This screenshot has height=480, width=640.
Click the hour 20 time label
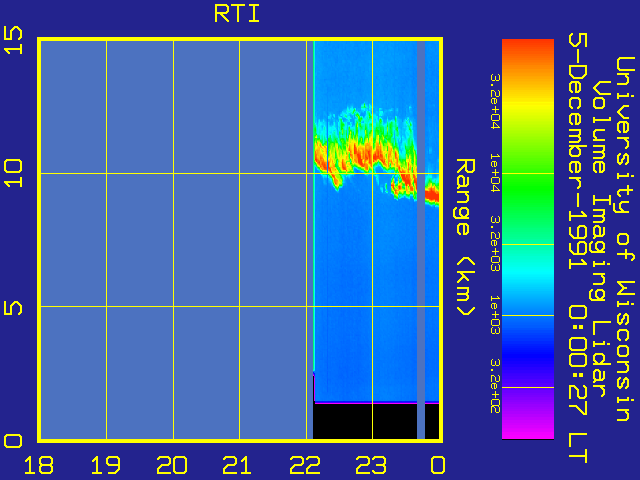coord(172,465)
